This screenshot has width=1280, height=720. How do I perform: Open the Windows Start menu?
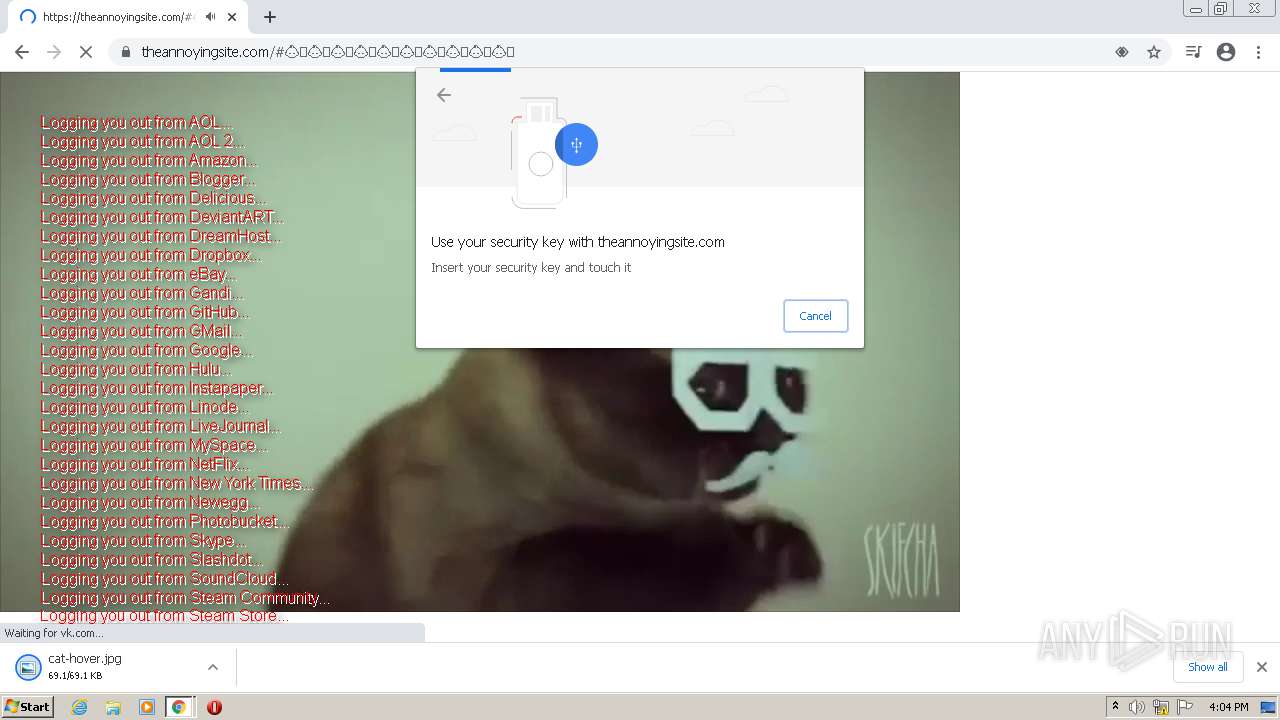pos(28,707)
